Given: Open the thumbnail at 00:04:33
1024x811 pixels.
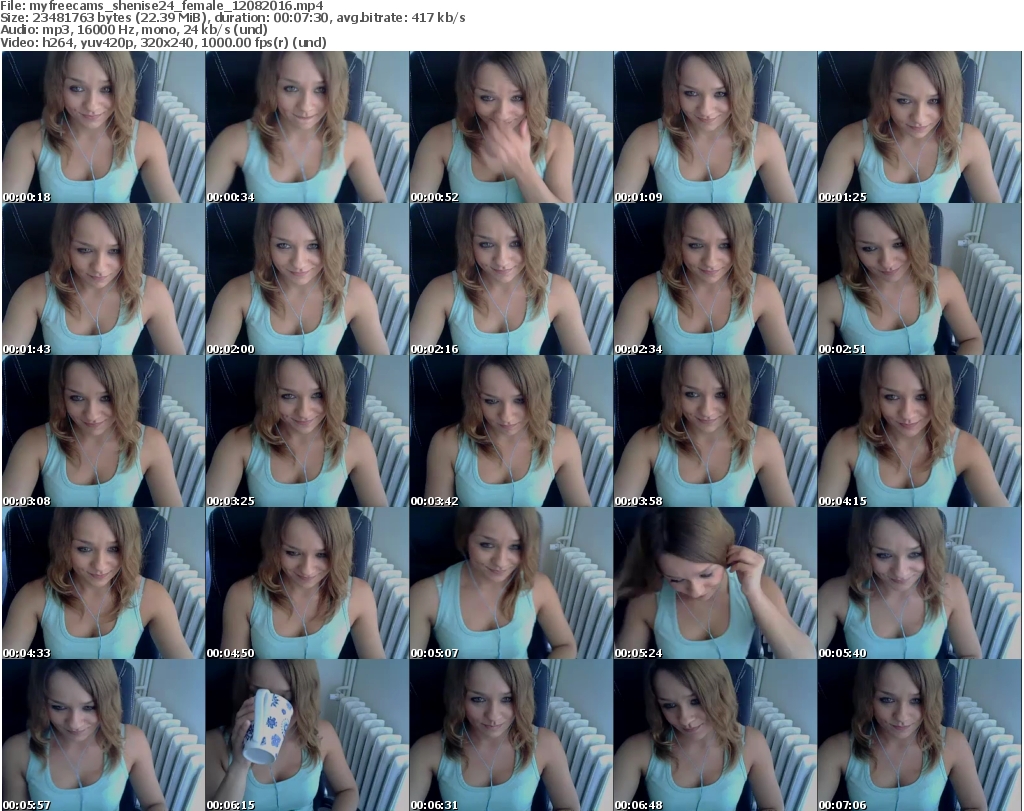Looking at the screenshot, I should point(103,583).
